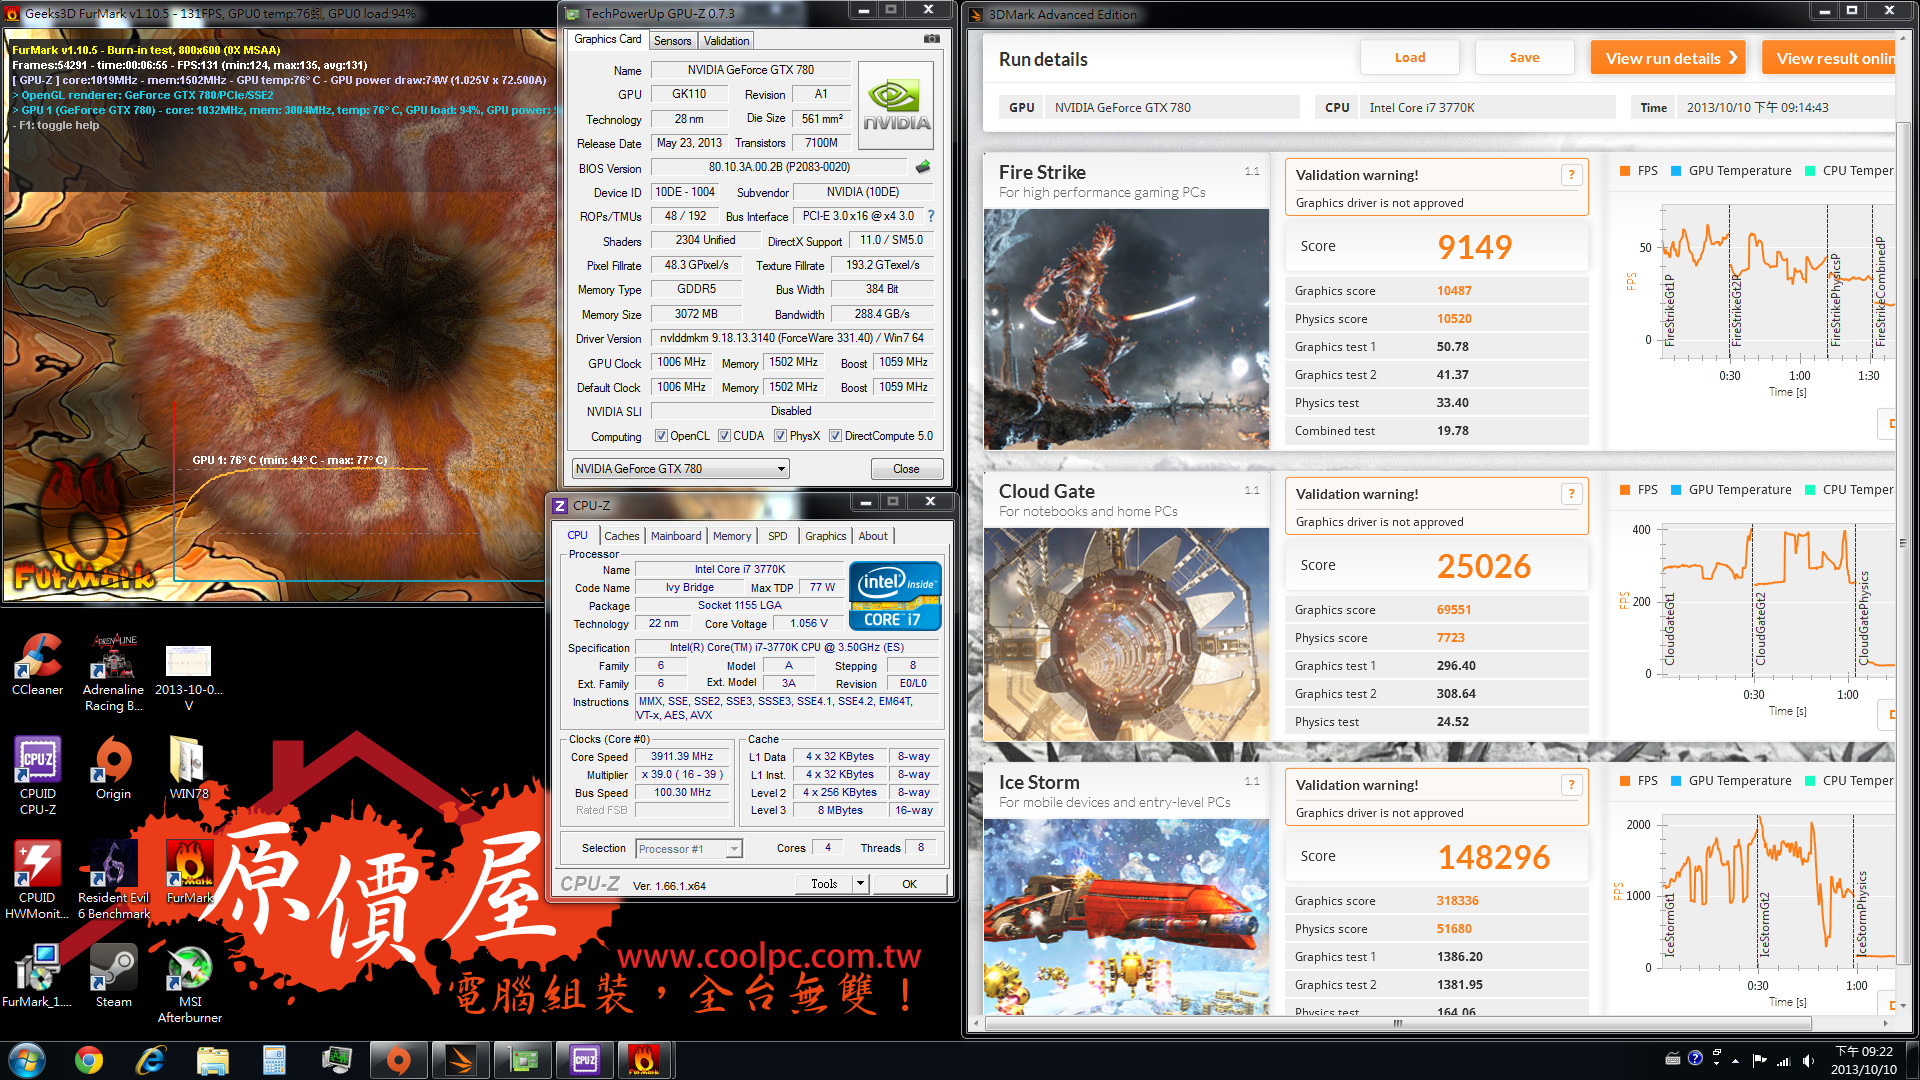Open Windows Explorer from the taskbar
This screenshot has width=1920, height=1080.
pos(212,1060)
